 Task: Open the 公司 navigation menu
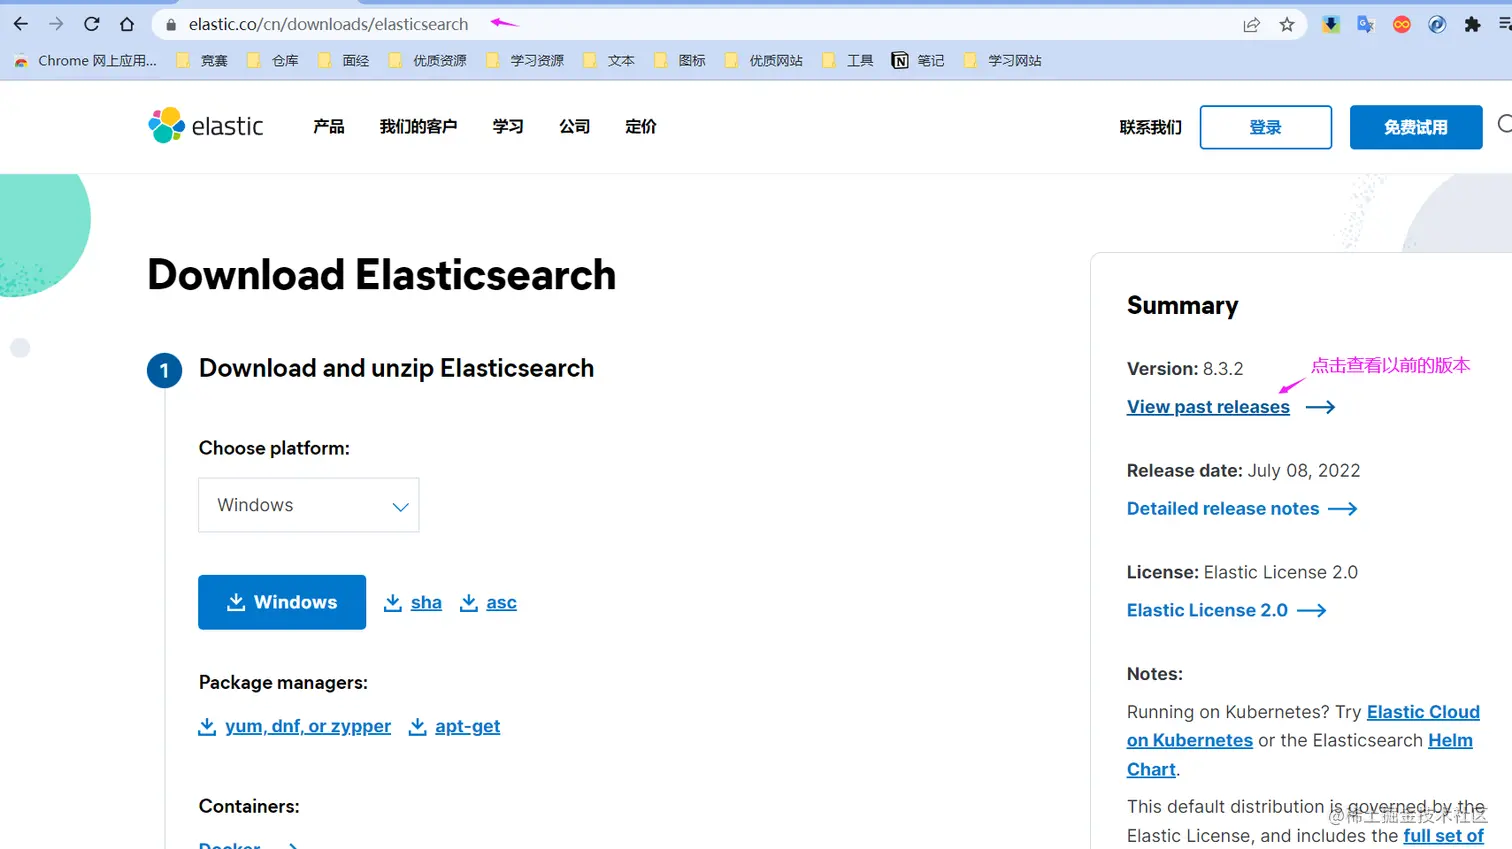[x=575, y=127]
